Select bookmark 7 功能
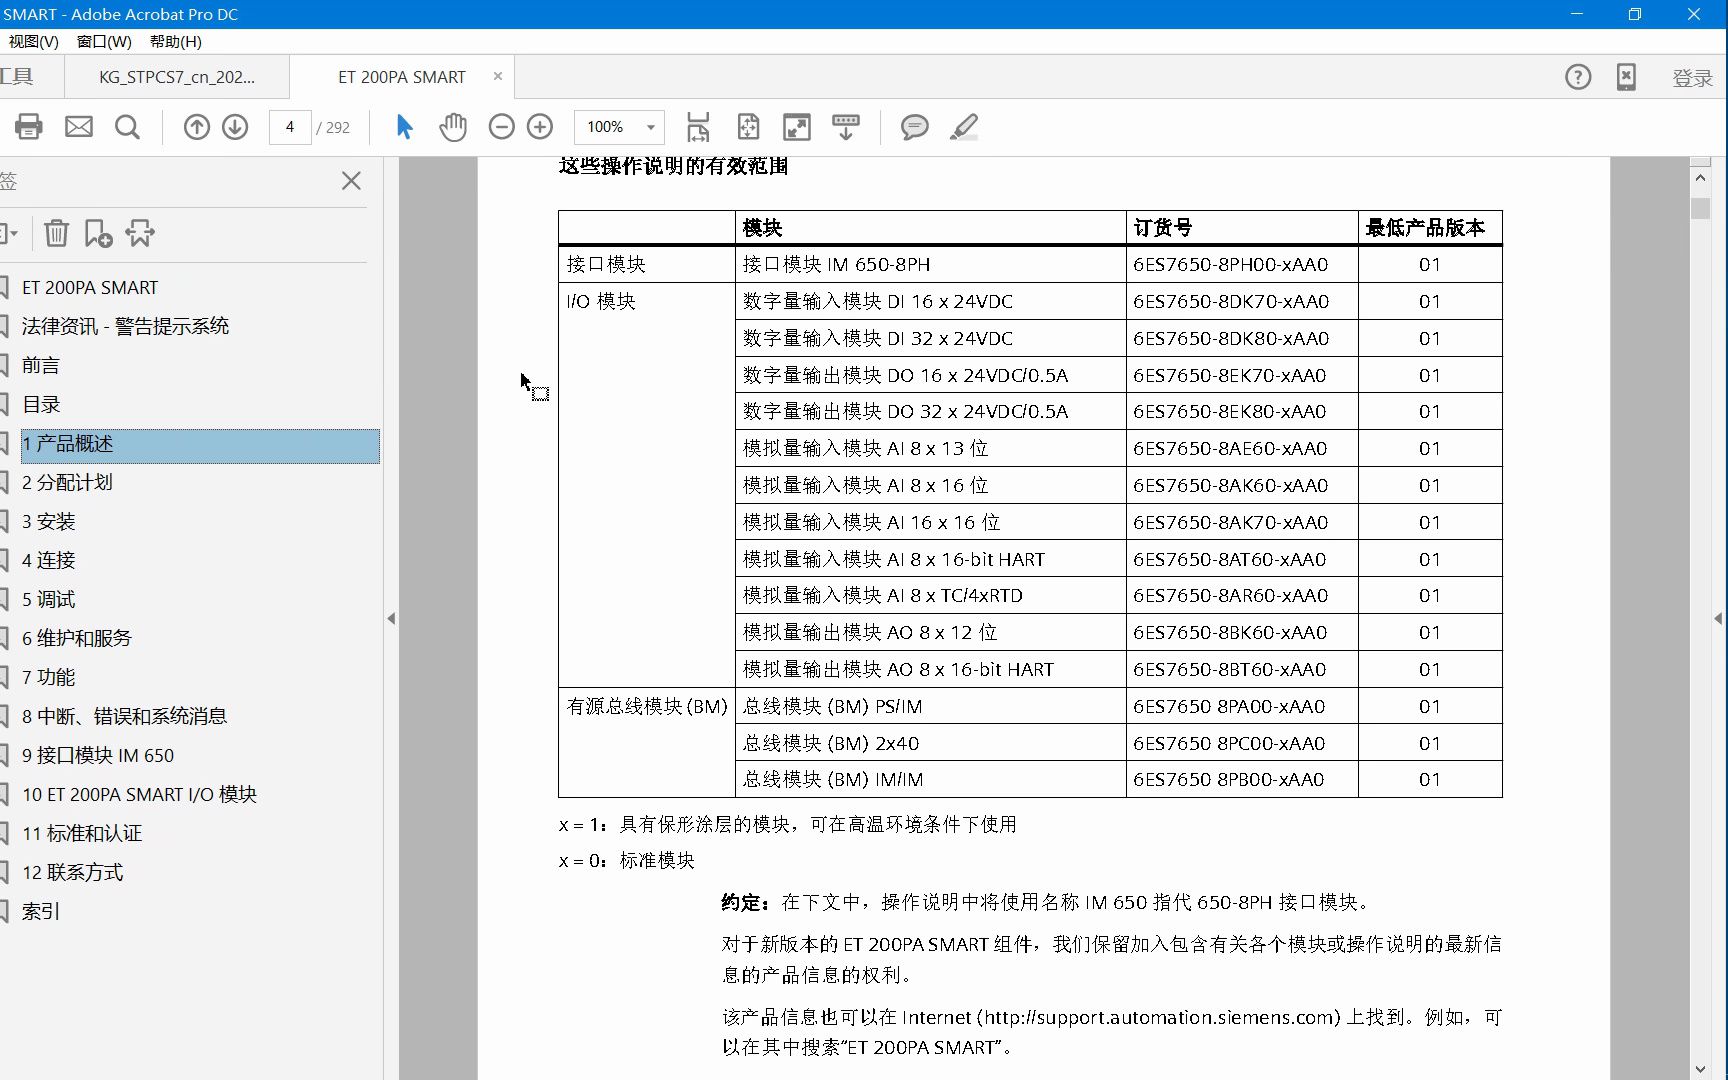1728x1080 pixels. click(x=49, y=677)
